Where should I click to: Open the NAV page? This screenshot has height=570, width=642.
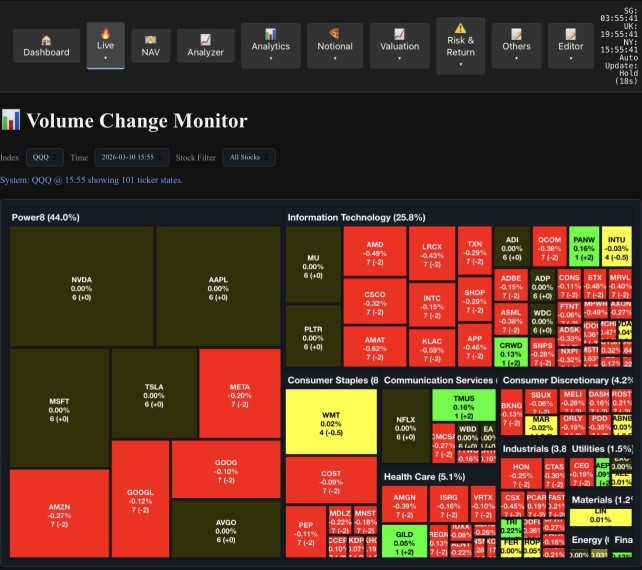point(150,45)
